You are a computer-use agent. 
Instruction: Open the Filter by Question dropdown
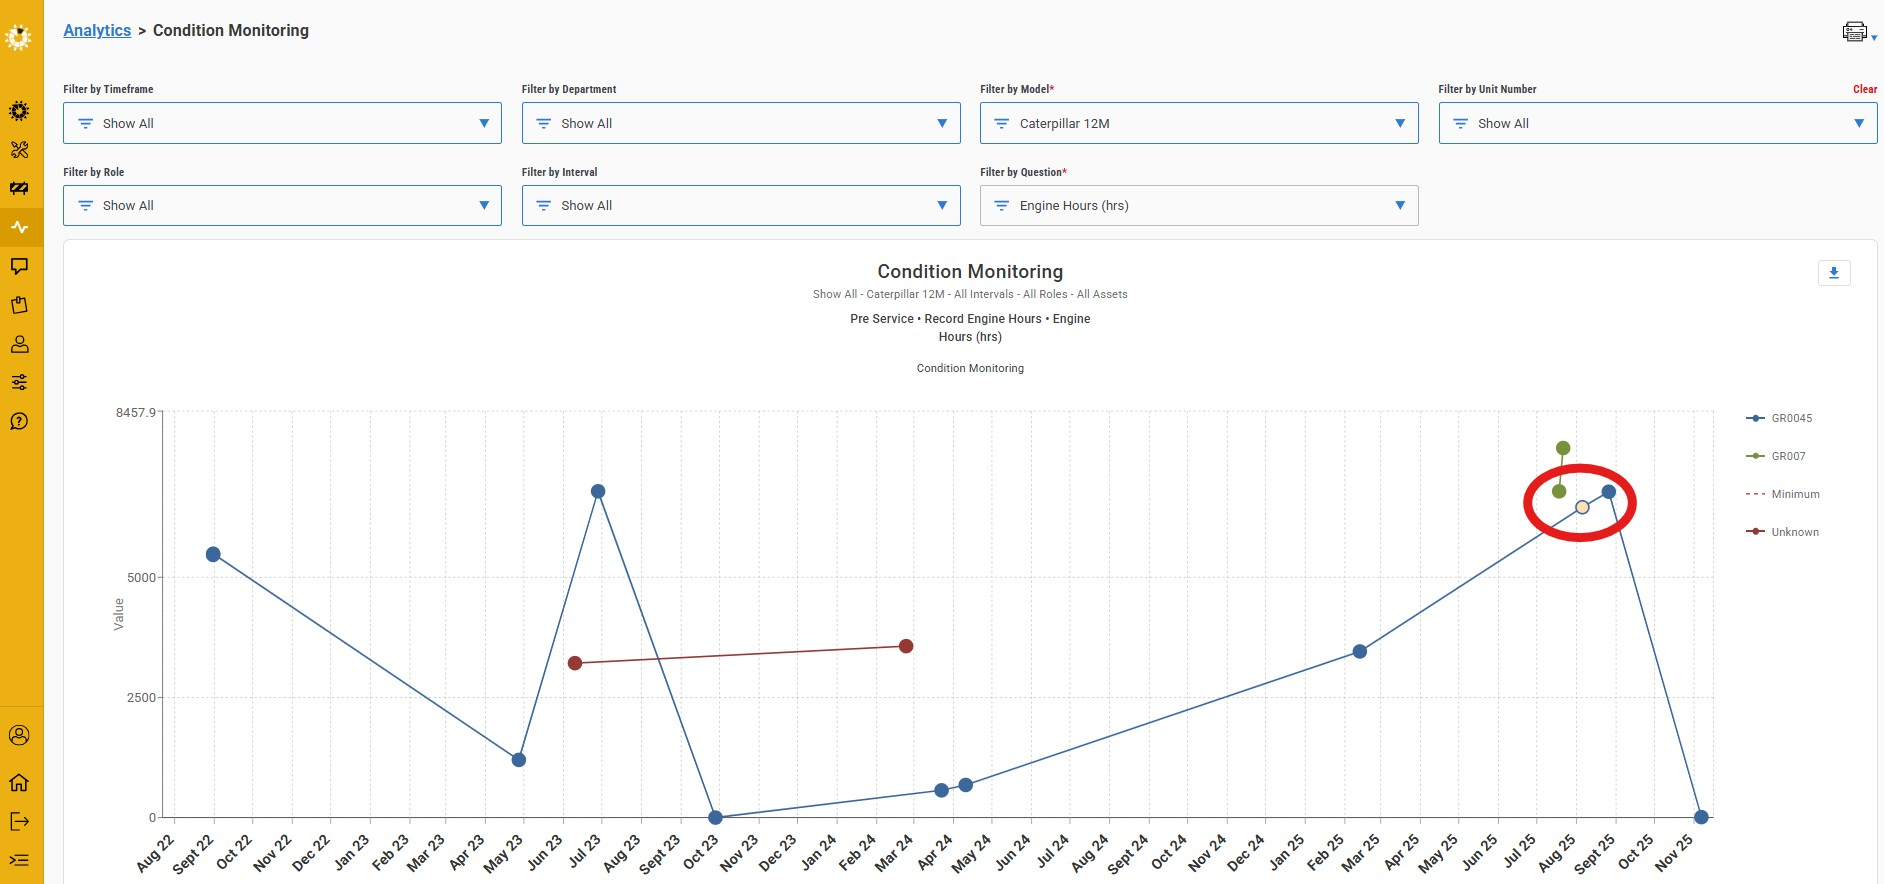(1198, 205)
